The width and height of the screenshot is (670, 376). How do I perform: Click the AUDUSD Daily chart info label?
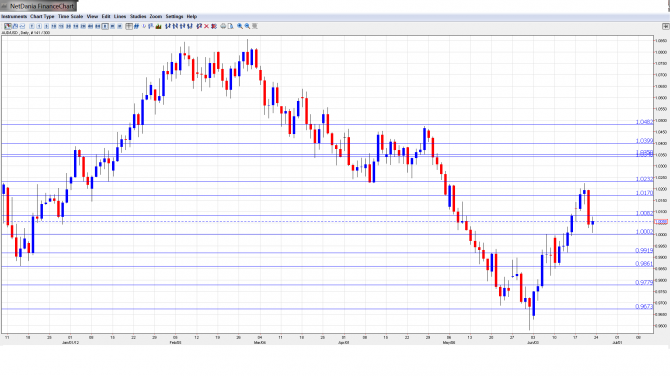tap(26, 32)
